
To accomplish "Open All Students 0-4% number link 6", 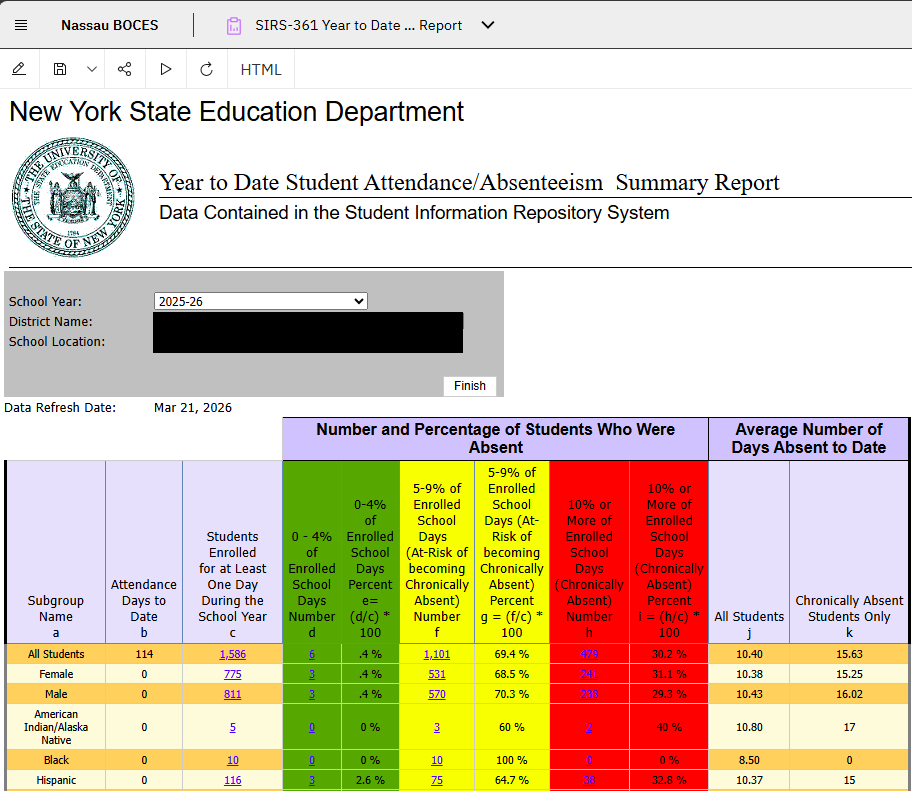I will 312,654.
